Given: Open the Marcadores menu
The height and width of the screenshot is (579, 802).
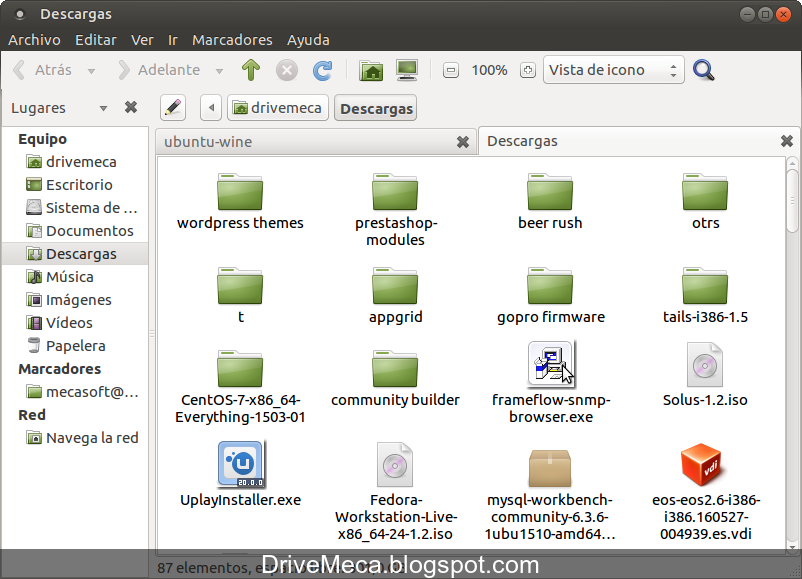Looking at the screenshot, I should [x=232, y=40].
